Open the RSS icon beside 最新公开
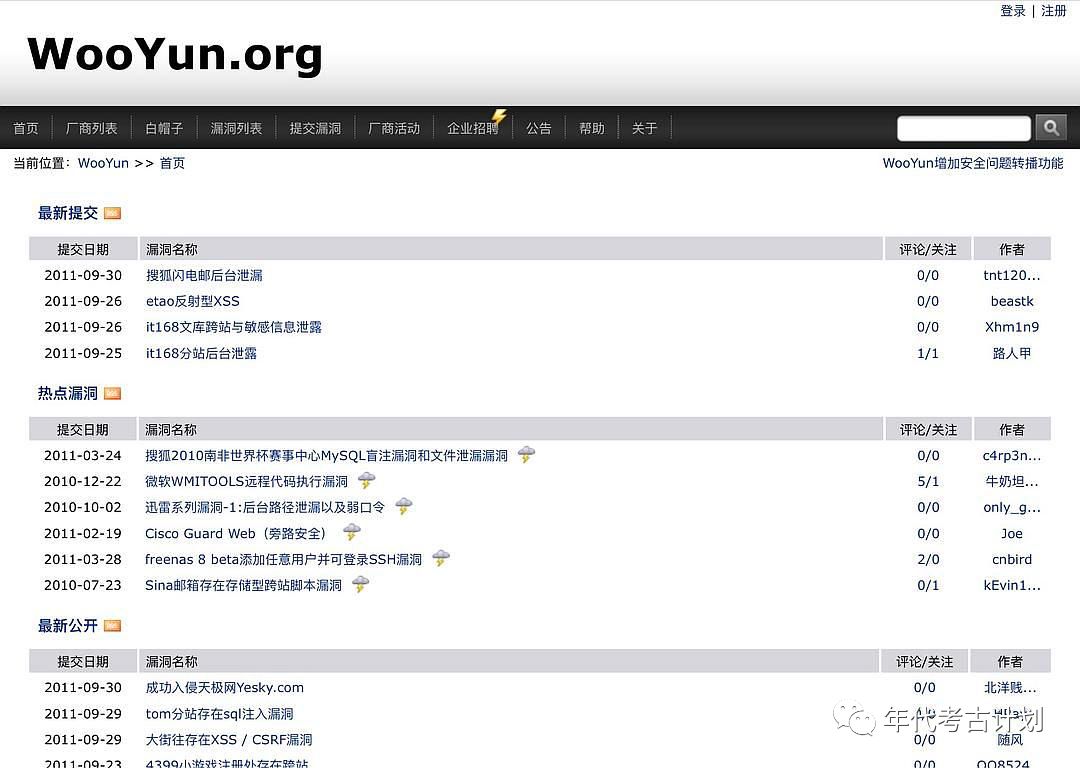This screenshot has height=768, width=1080. (112, 625)
